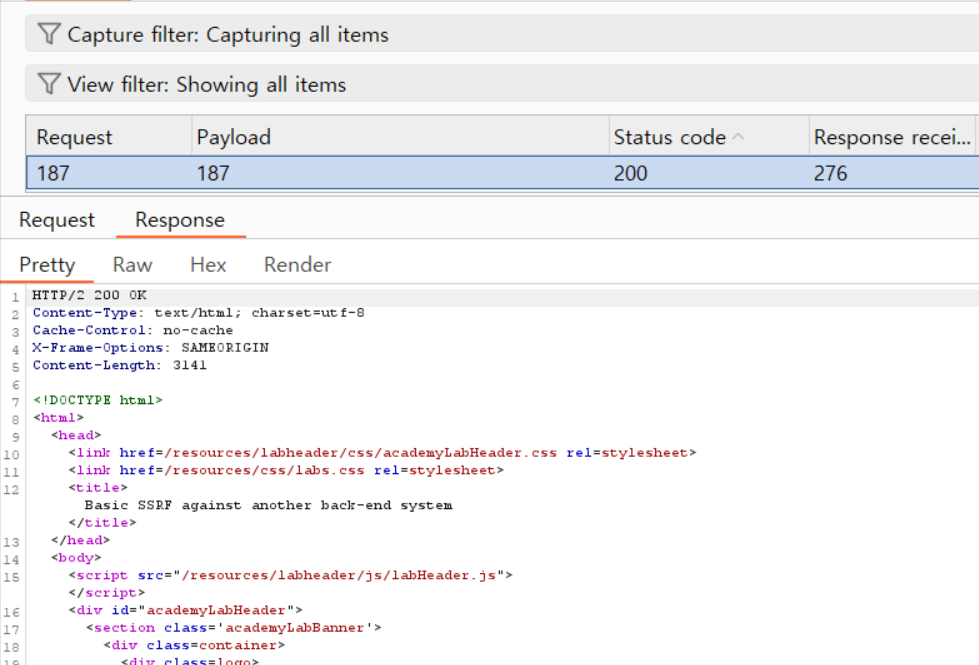This screenshot has height=665, width=979.
Task: Click the opening <html> tag line
Action: point(58,418)
